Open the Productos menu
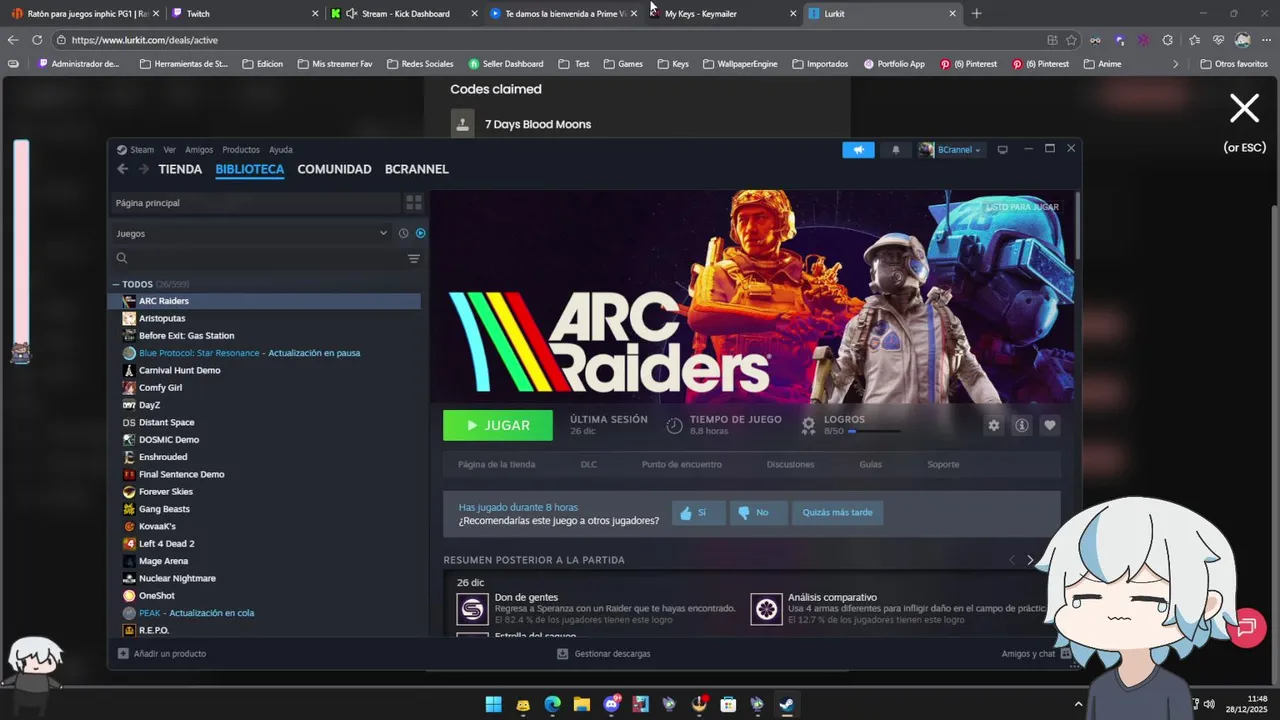This screenshot has width=1280, height=720. (241, 150)
